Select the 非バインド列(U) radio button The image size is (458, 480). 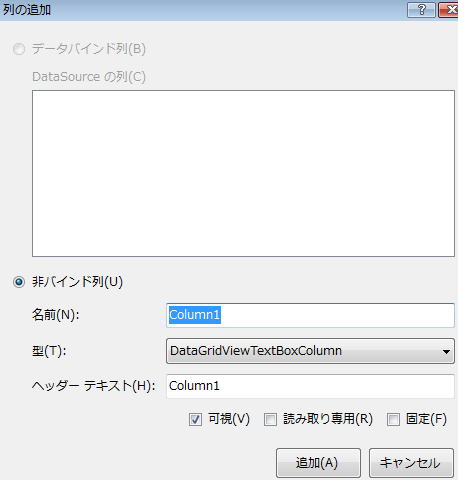pyautogui.click(x=19, y=282)
